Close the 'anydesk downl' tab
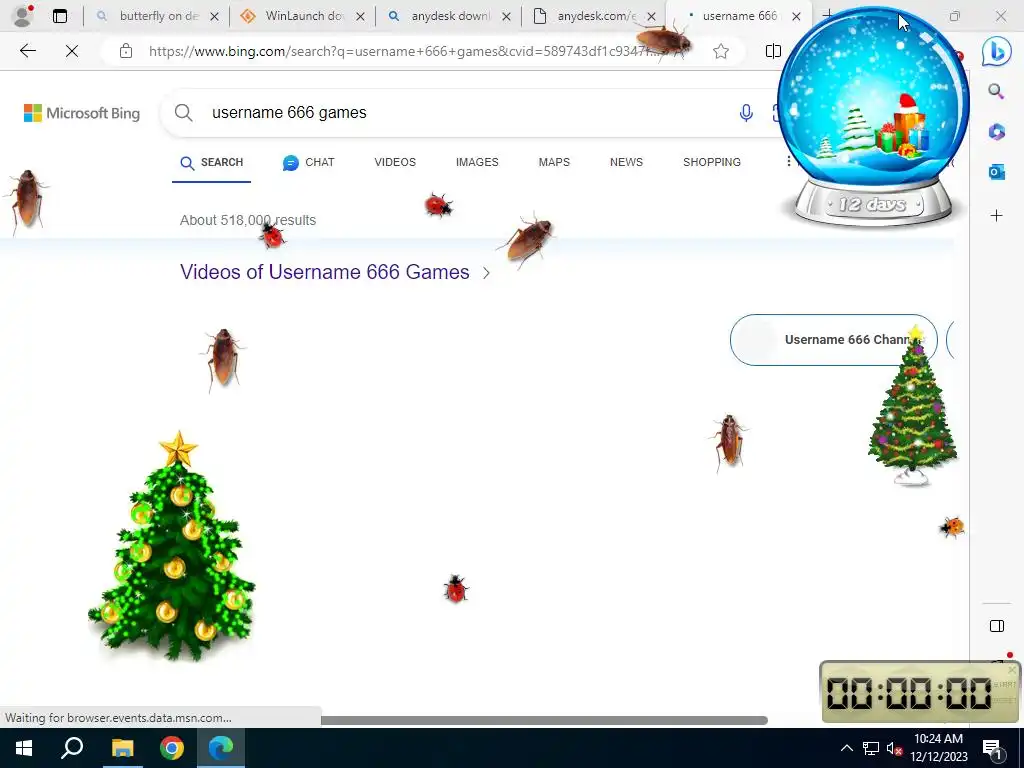Viewport: 1024px width, 768px height. click(x=506, y=17)
